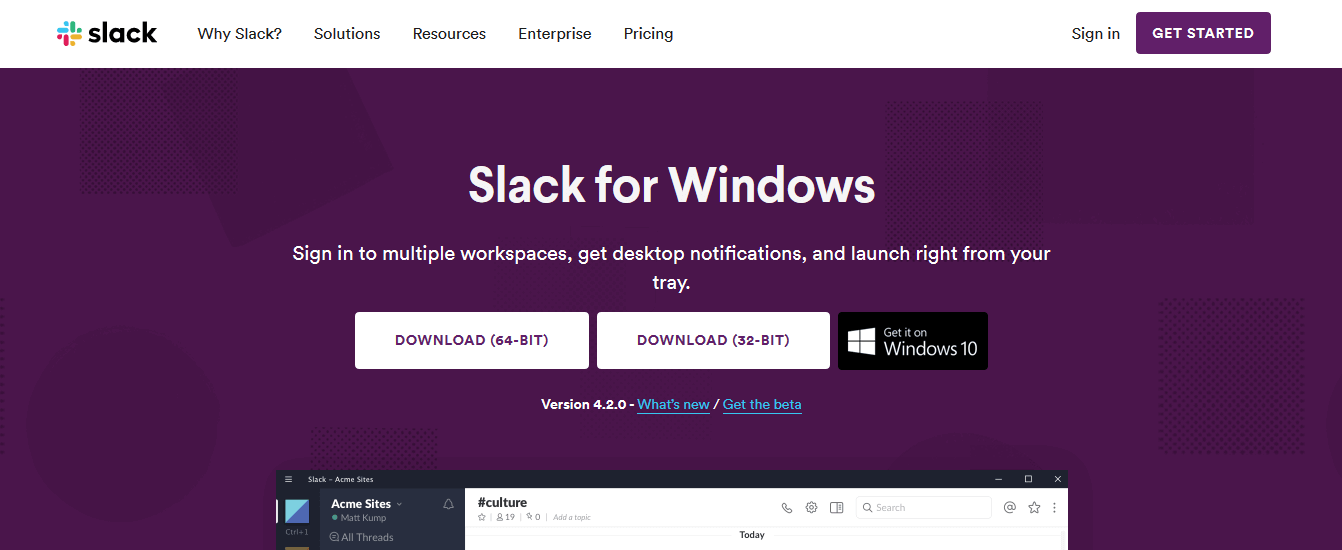Click the Slack for Windows heading
This screenshot has width=1342, height=550.
pos(672,185)
